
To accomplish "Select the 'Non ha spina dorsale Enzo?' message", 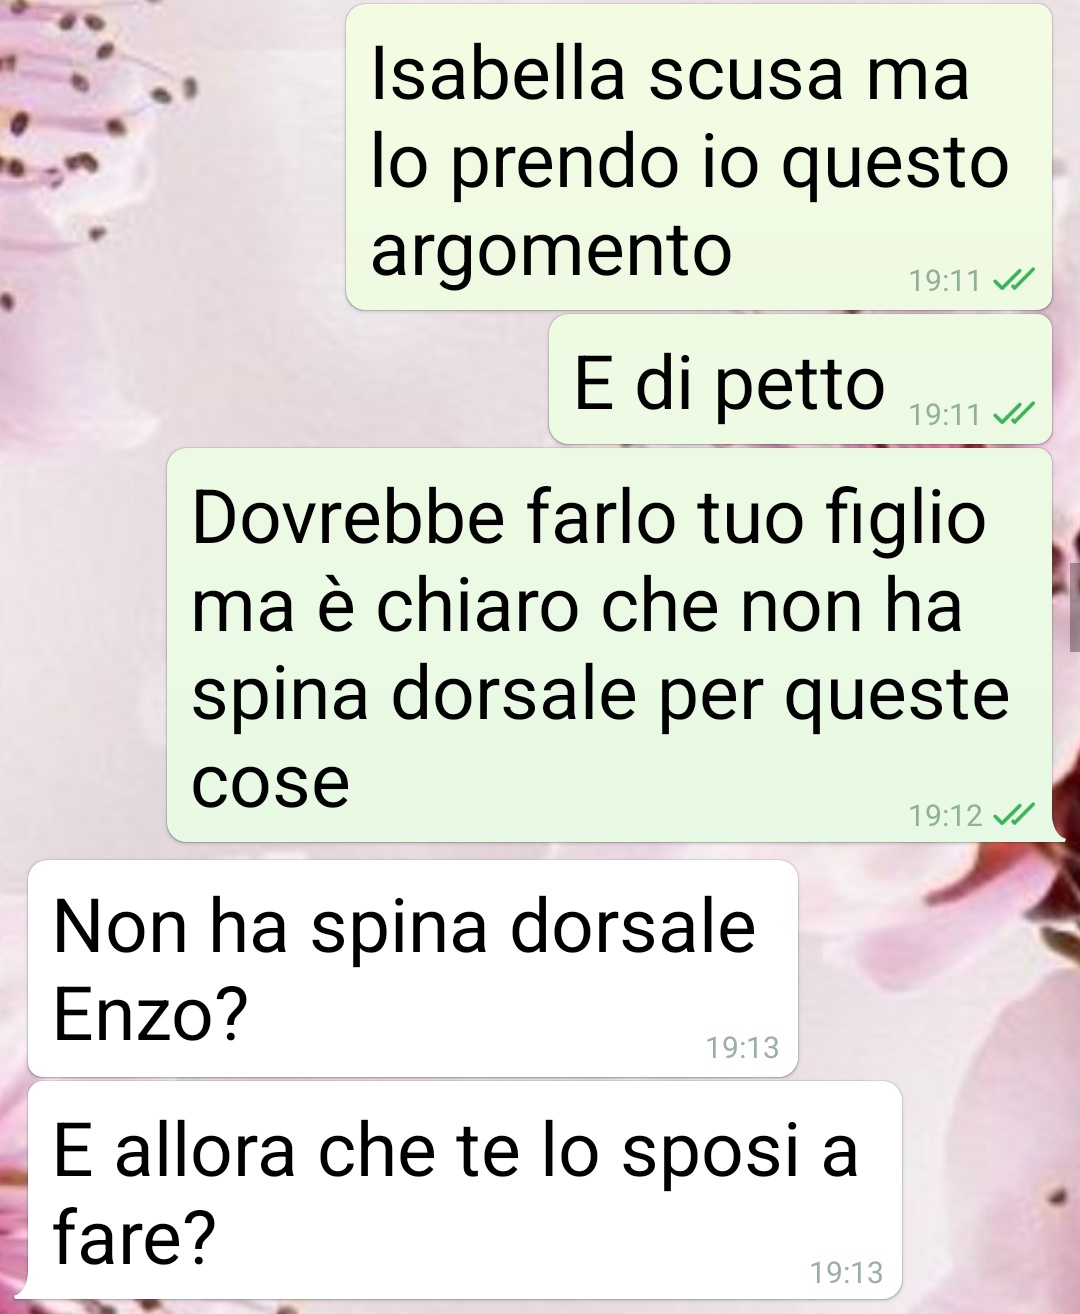I will coord(413,968).
